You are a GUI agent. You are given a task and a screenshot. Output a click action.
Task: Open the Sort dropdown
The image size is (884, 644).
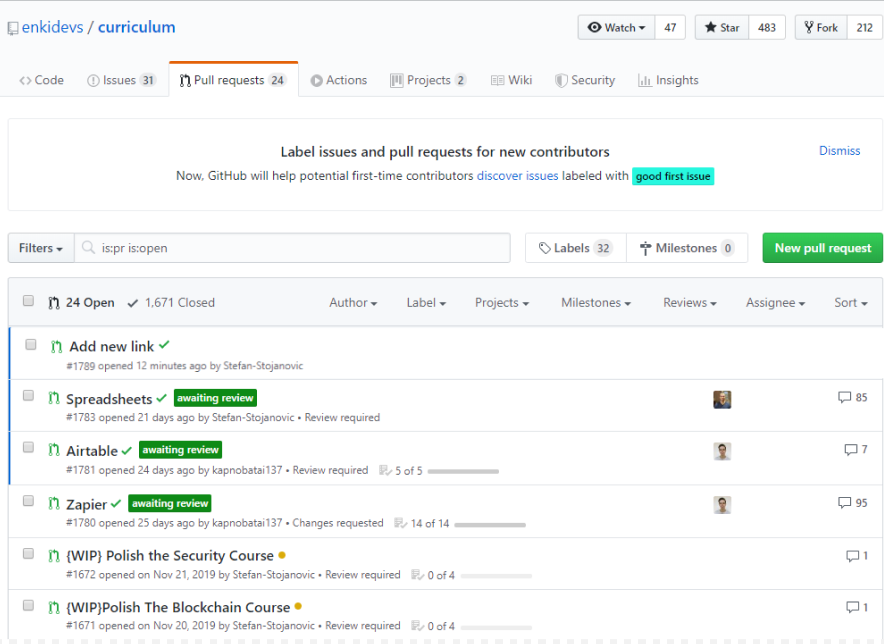[850, 303]
